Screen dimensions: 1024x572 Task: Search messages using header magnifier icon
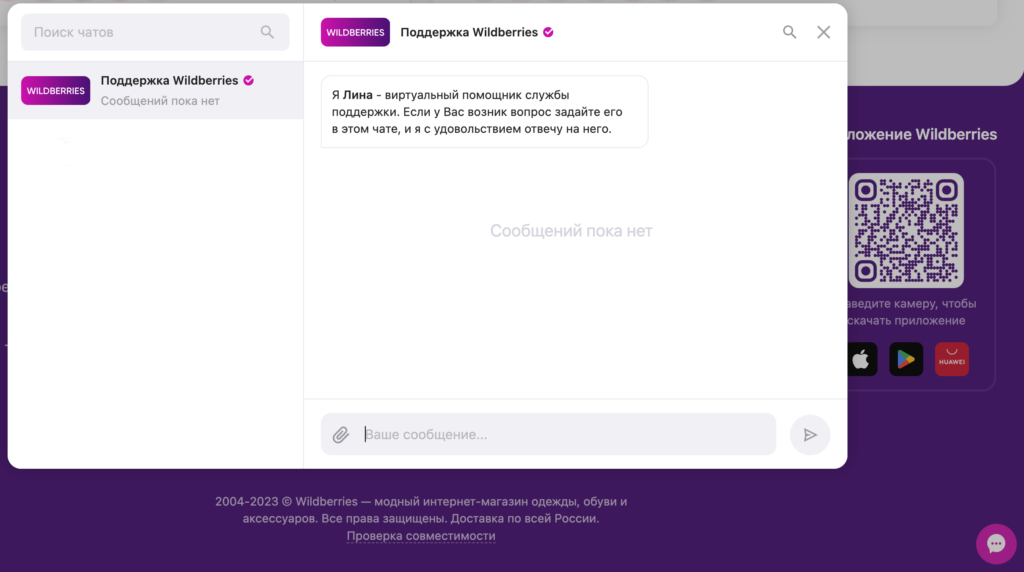click(x=790, y=32)
